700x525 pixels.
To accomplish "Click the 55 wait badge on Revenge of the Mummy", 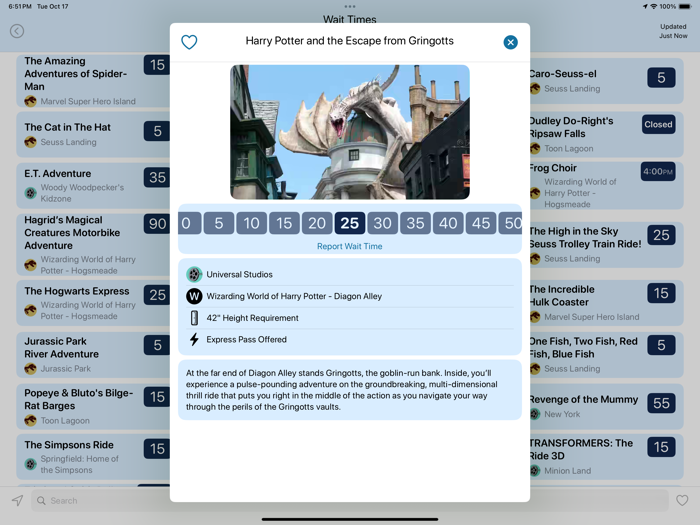I will pos(661,403).
